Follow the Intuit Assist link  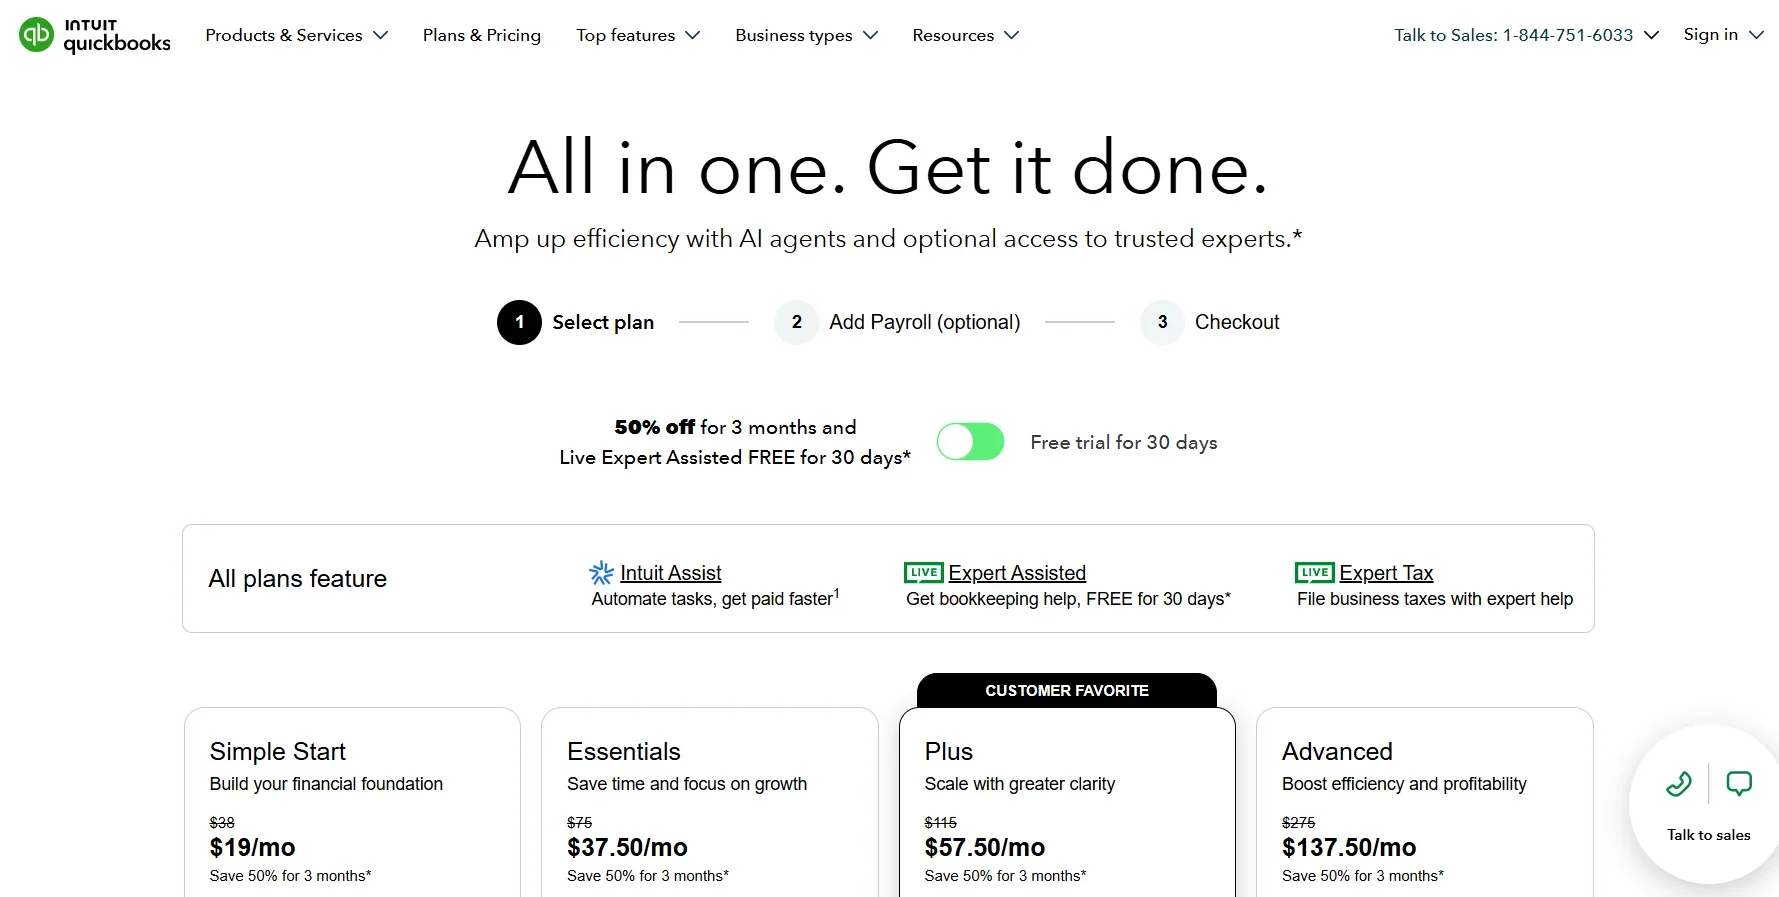click(x=670, y=572)
